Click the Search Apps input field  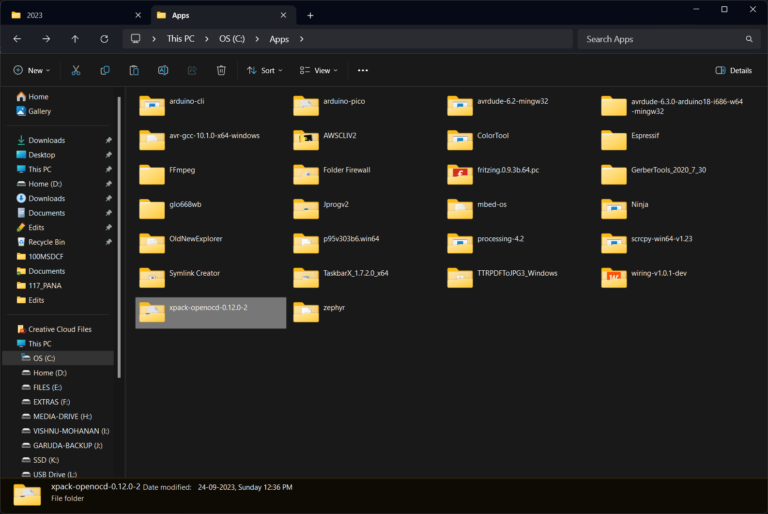click(660, 39)
